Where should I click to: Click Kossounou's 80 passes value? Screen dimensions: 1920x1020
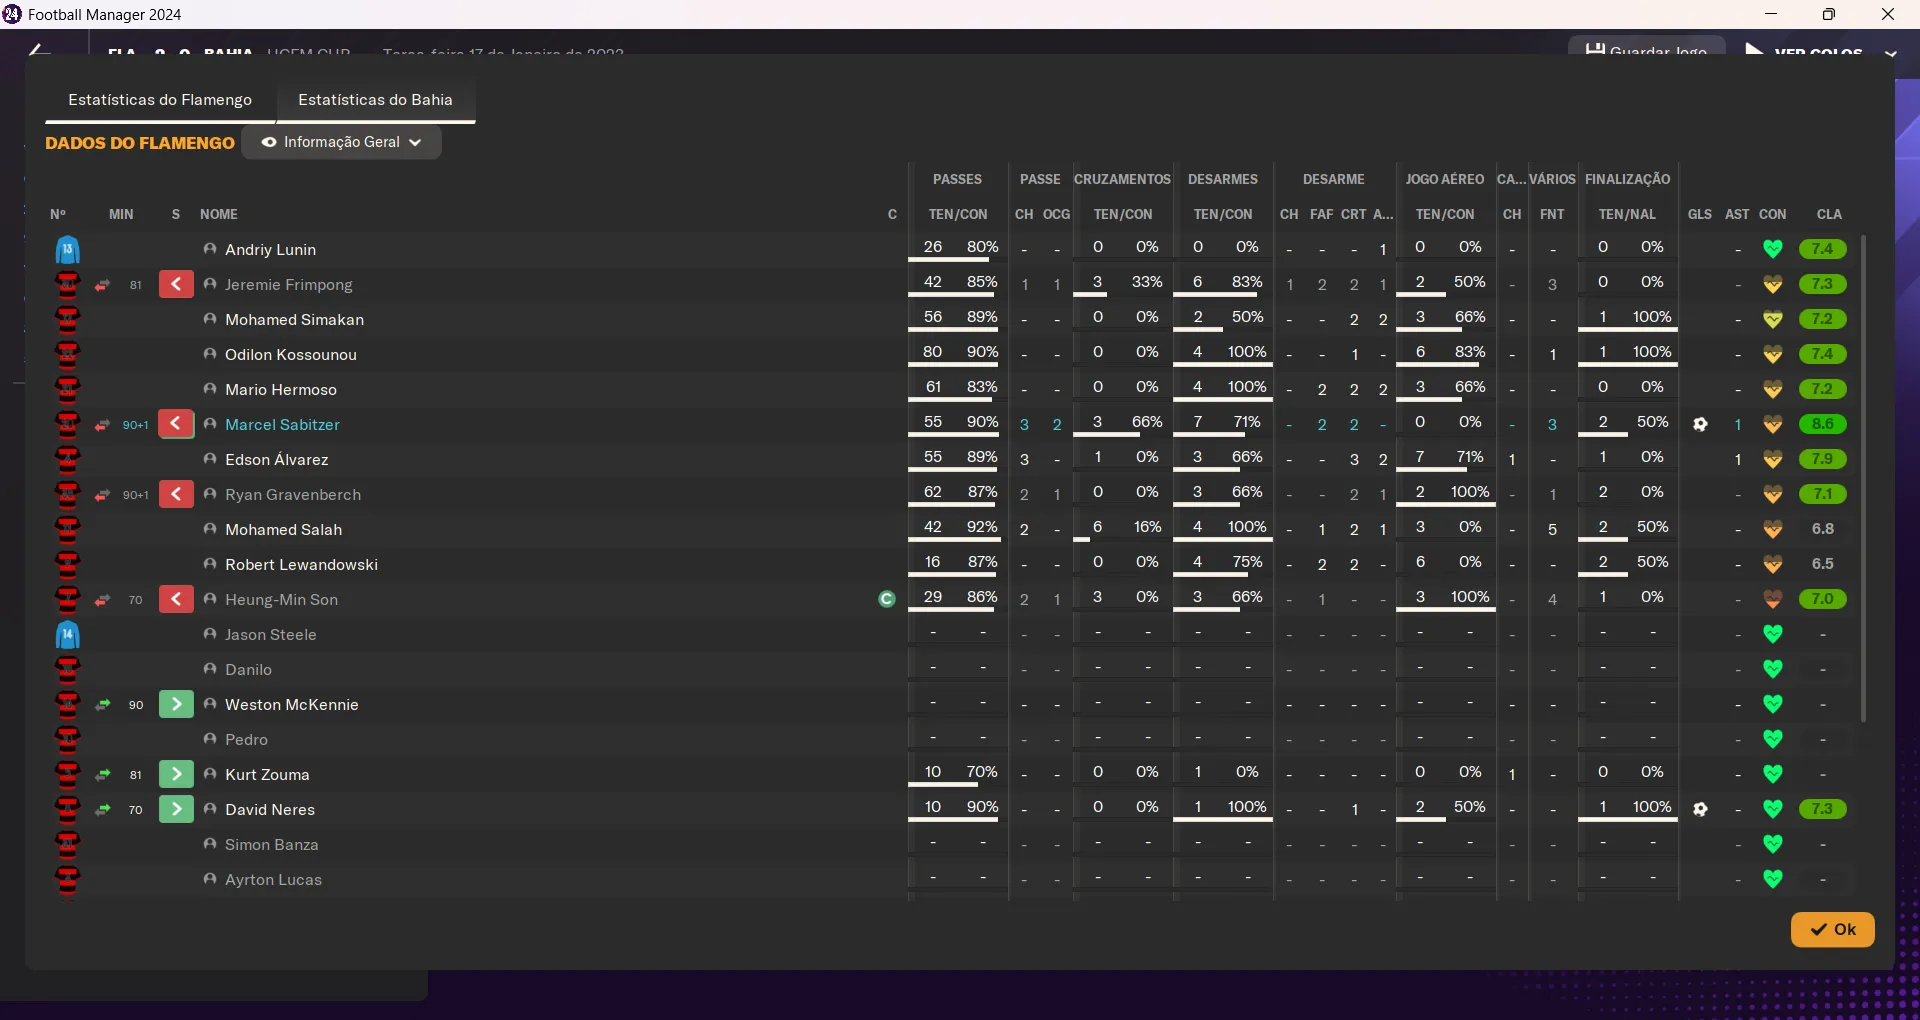point(932,352)
